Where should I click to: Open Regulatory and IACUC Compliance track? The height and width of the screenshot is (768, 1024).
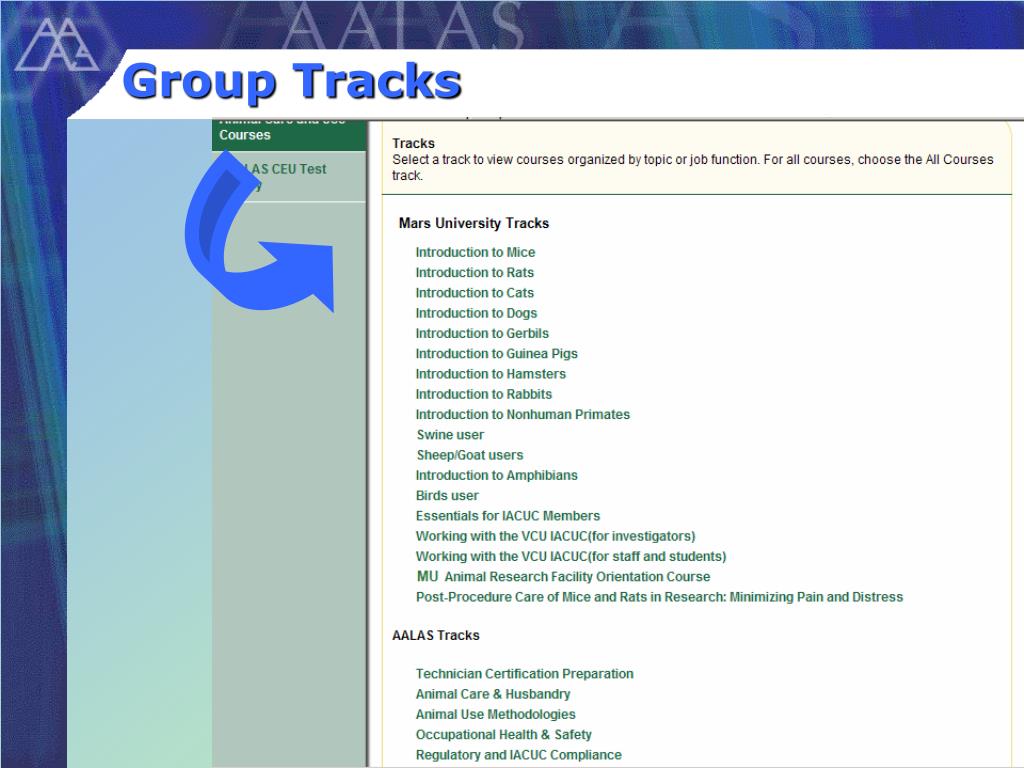tap(519, 754)
